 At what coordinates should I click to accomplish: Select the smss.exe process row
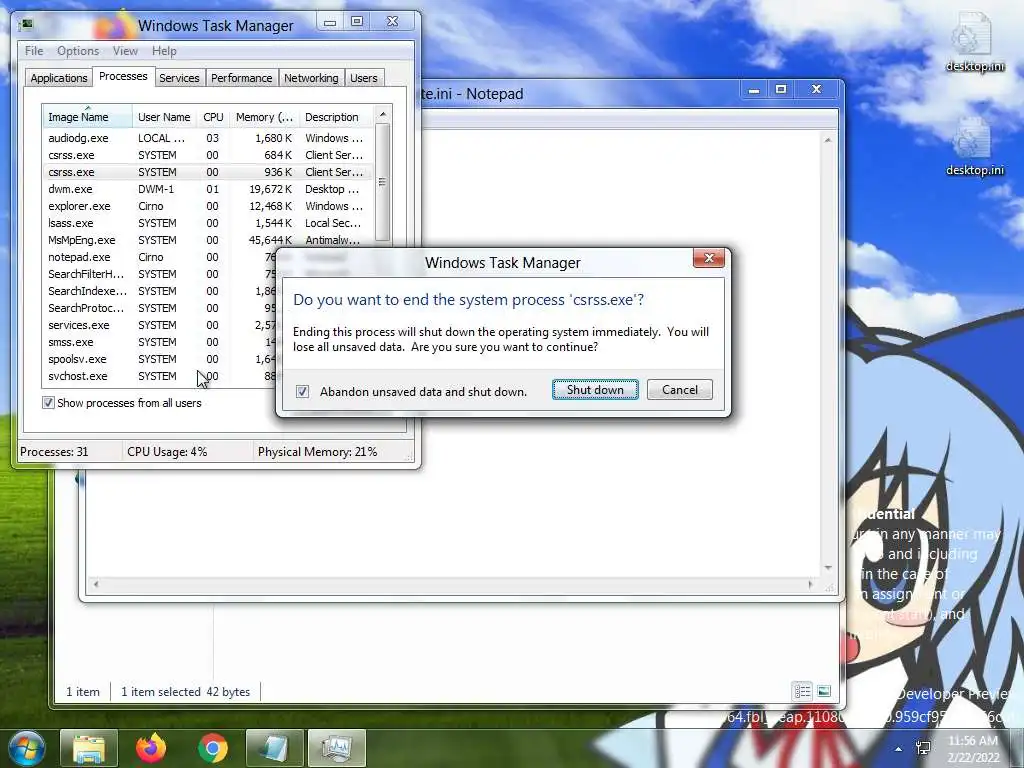tap(159, 342)
